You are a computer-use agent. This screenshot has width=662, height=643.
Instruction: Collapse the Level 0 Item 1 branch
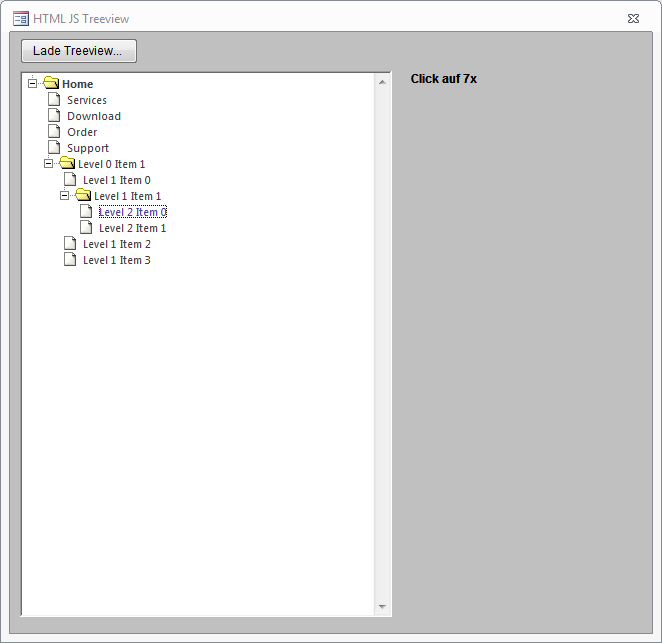(x=49, y=164)
